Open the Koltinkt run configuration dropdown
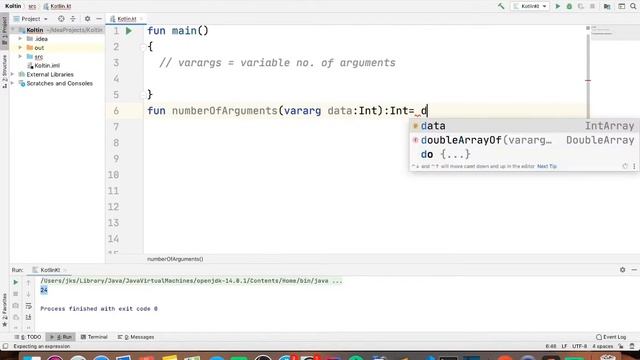The width and height of the screenshot is (640, 360). [530, 6]
